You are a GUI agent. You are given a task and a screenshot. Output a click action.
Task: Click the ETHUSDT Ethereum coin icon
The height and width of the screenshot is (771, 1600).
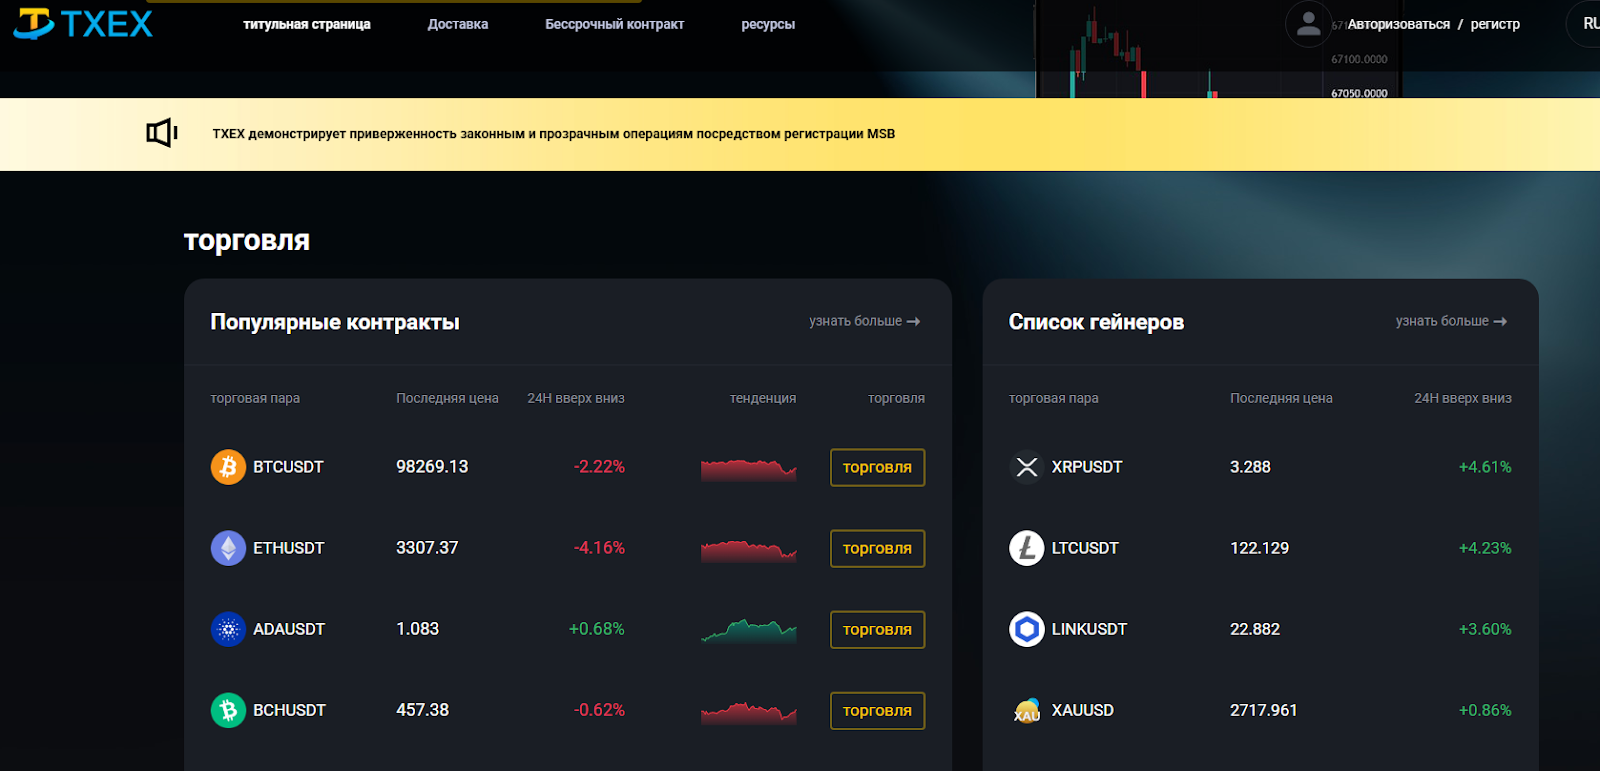(228, 548)
